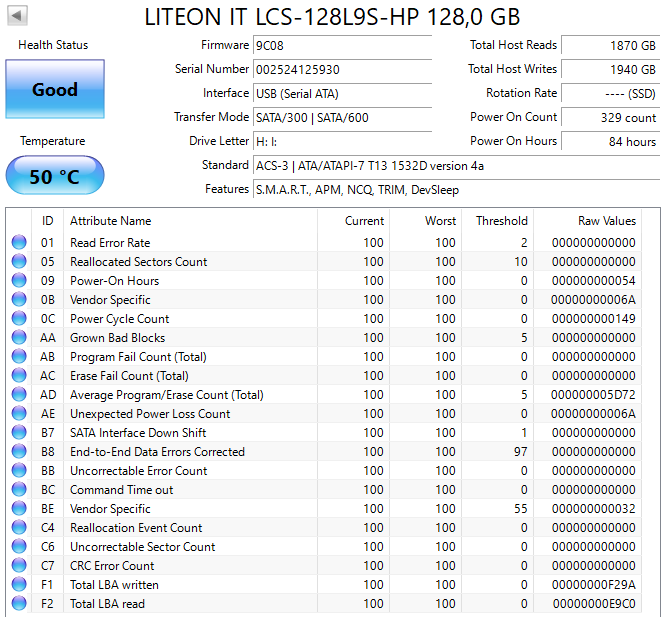Click status orb beside CRC Error Count
This screenshot has width=665, height=617.
(x=19, y=566)
